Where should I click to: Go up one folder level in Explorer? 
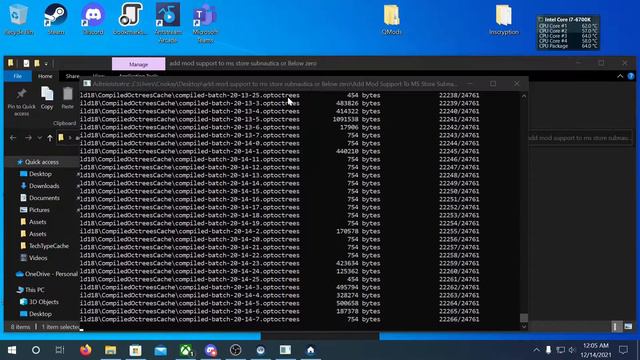click(50, 138)
